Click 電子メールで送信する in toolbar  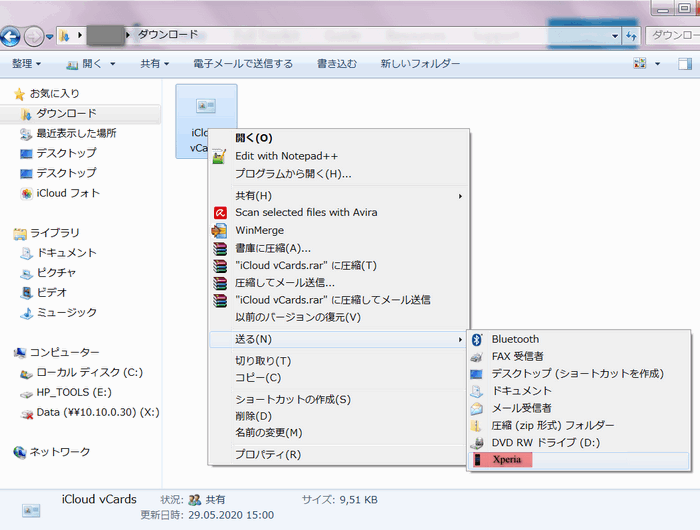tap(243, 64)
